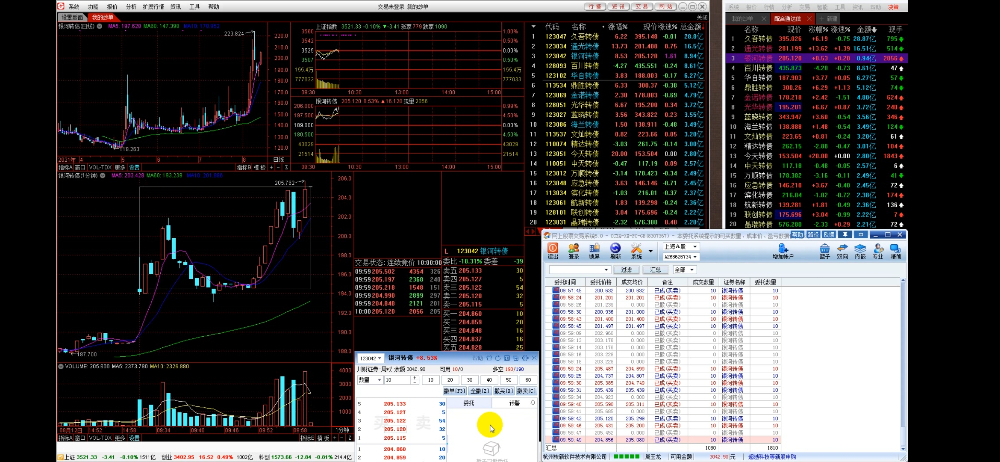Image resolution: width=1000 pixels, height=462 pixels.
Task: Click the blue refresh icon in the trading toolbar
Action: pos(615,250)
